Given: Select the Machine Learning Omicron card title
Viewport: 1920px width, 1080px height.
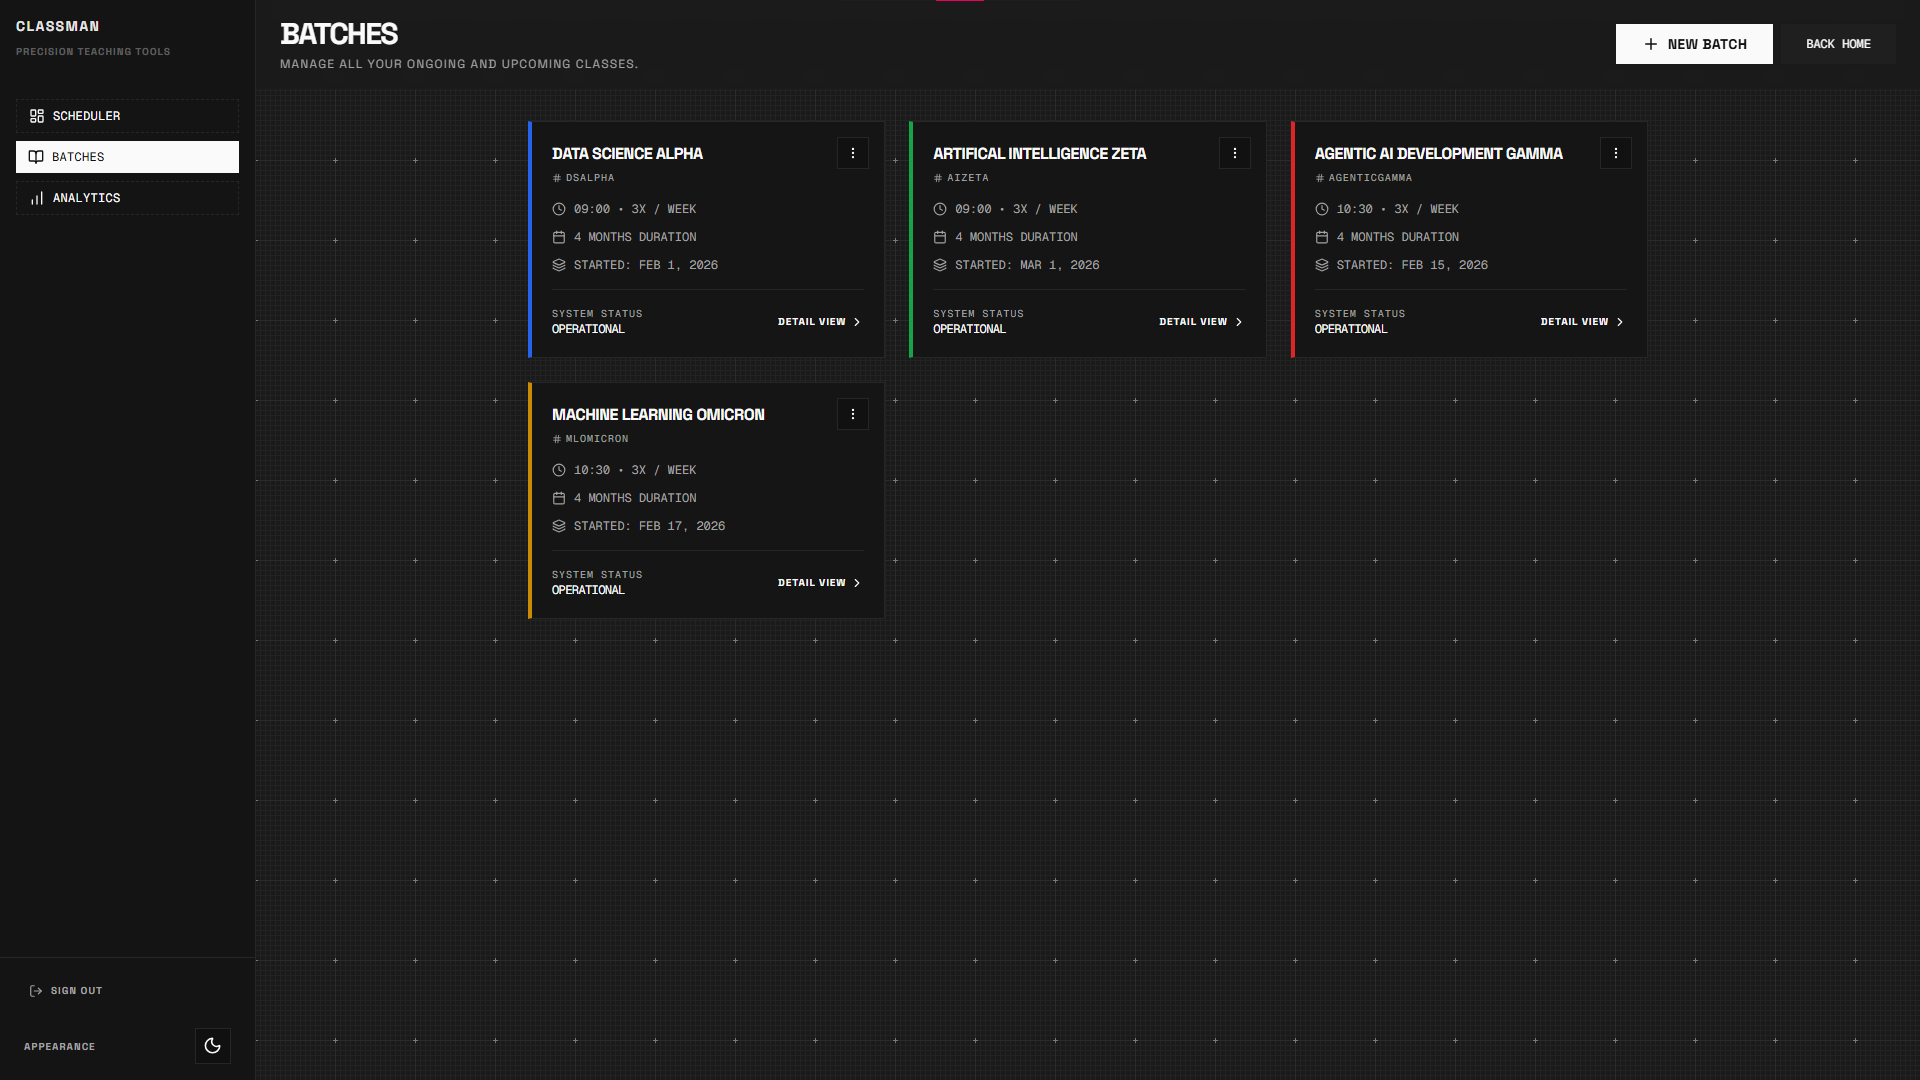Looking at the screenshot, I should pyautogui.click(x=658, y=414).
